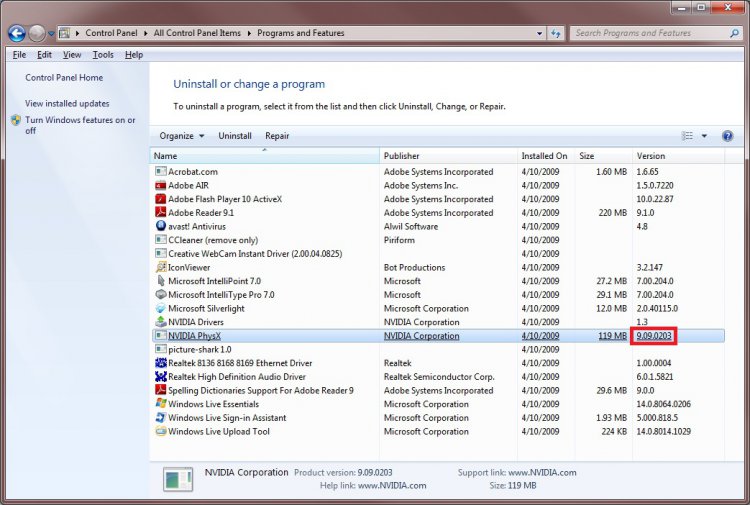This screenshot has height=505, width=750.
Task: Click the Bot Productions publisher cell
Action: click(414, 267)
